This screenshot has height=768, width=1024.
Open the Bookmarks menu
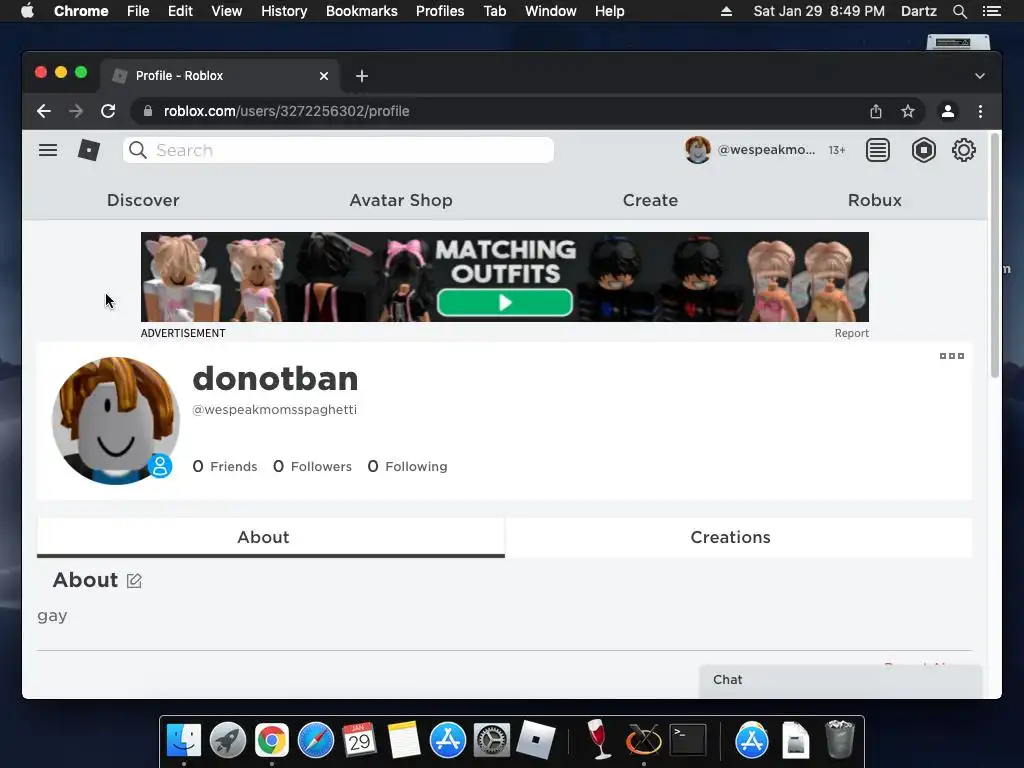click(362, 11)
